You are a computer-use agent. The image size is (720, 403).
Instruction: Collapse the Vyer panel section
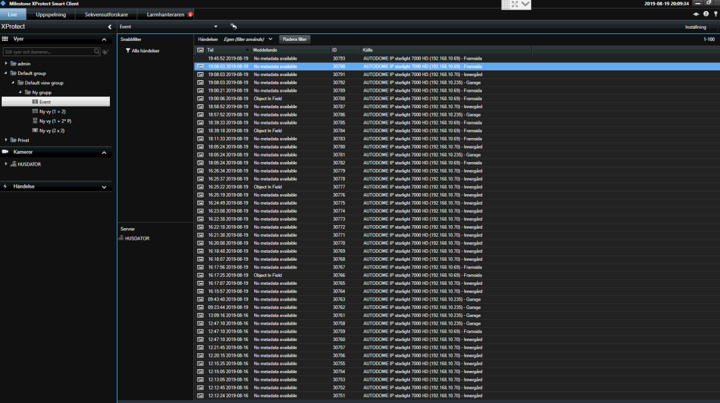(104, 40)
